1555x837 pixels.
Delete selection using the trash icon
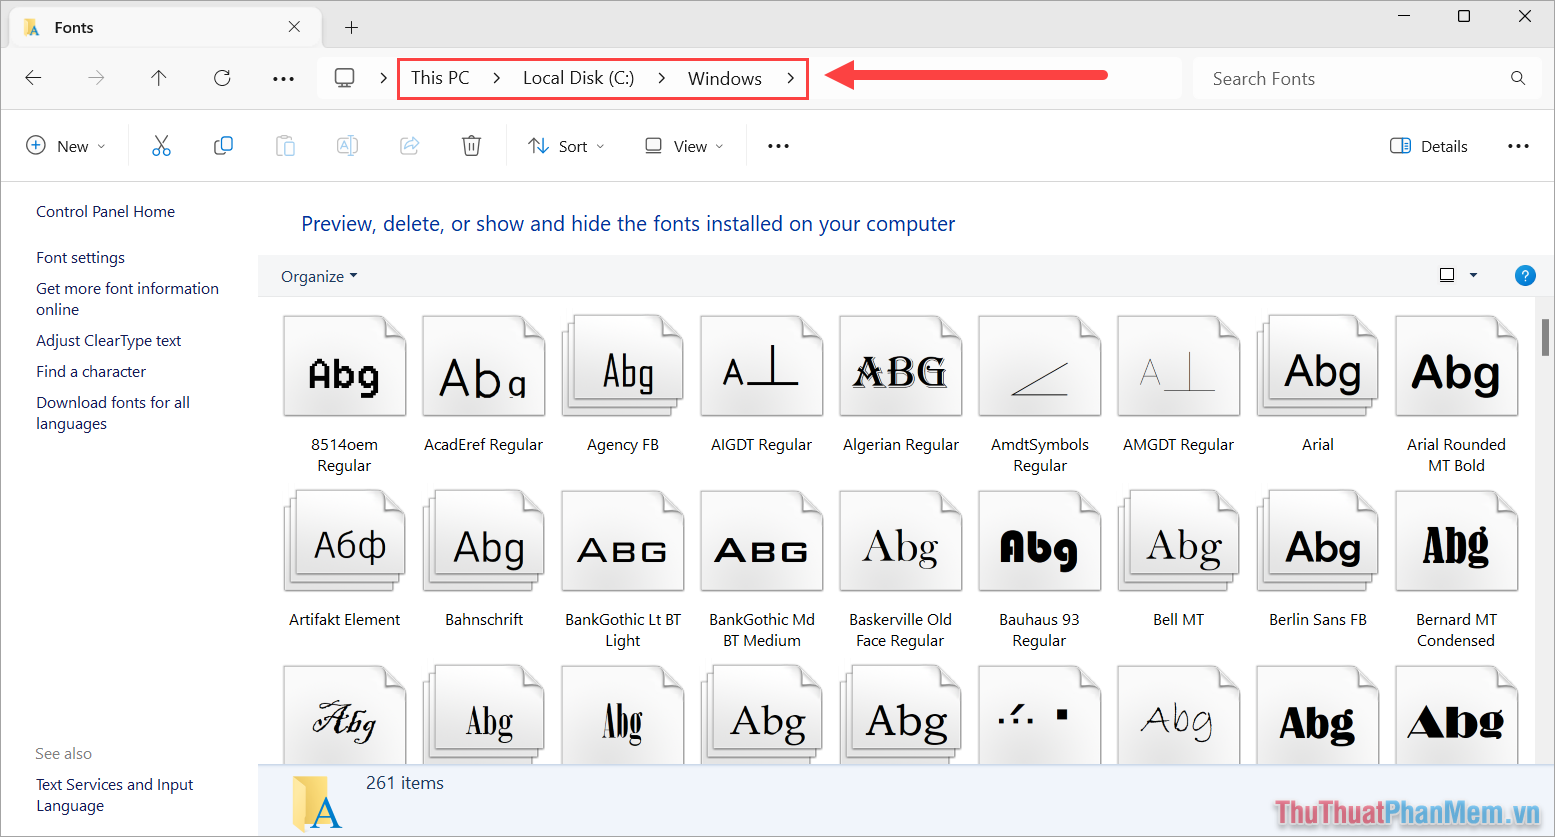pyautogui.click(x=471, y=145)
